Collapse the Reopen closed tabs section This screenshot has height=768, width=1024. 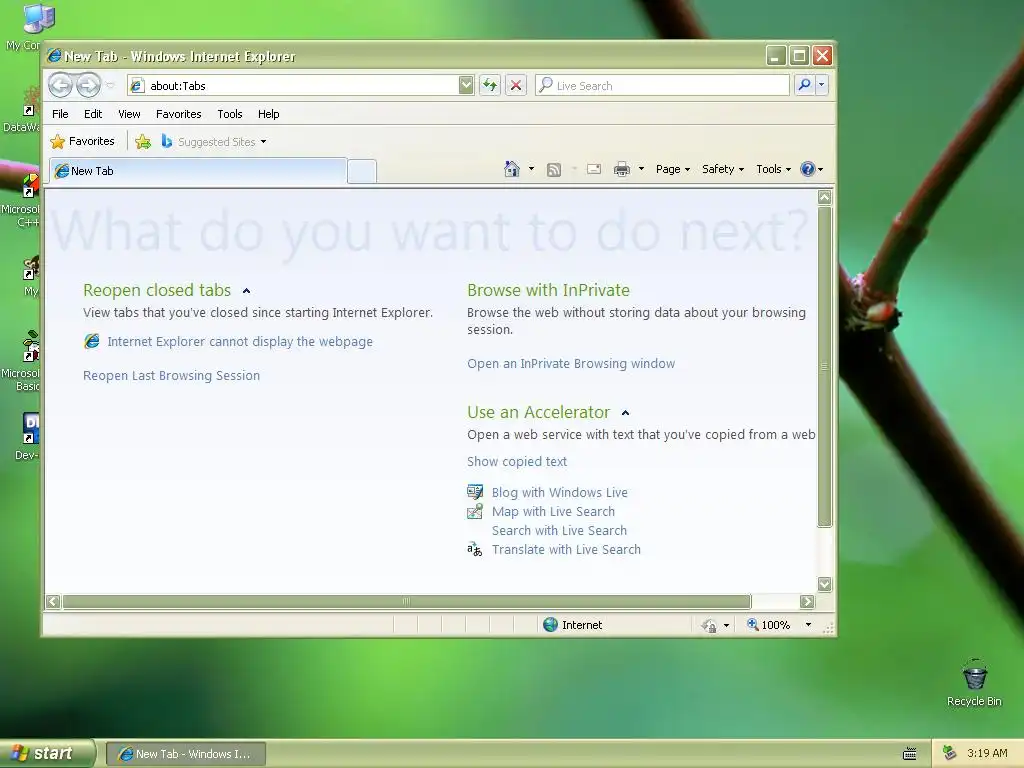coord(246,291)
